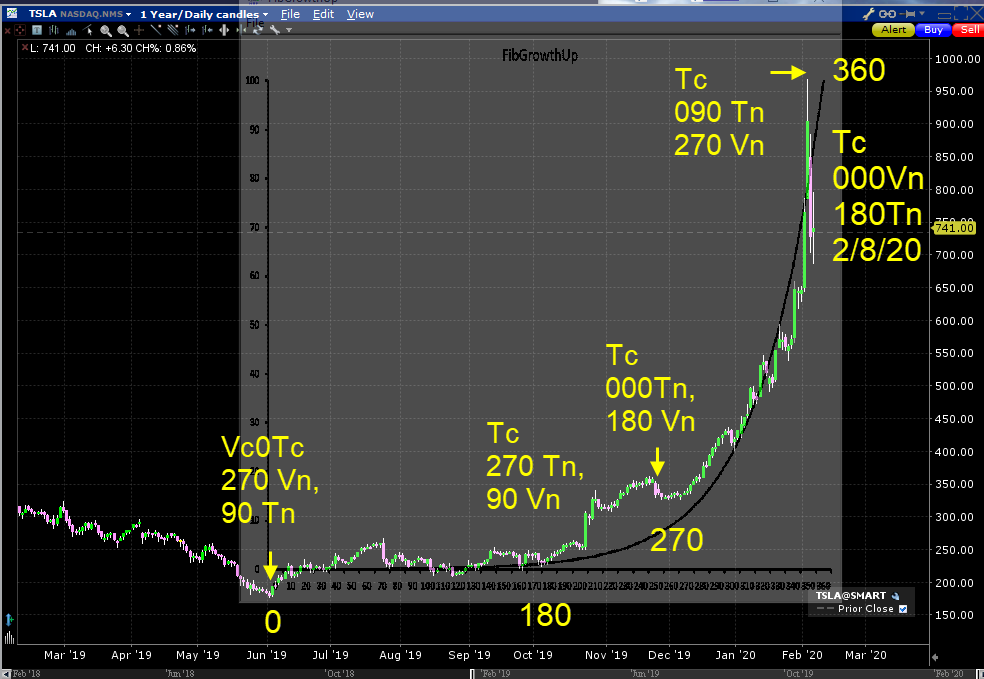Click the scrollbar left arrow at bottom
This screenshot has height=679, width=984.
[6, 674]
